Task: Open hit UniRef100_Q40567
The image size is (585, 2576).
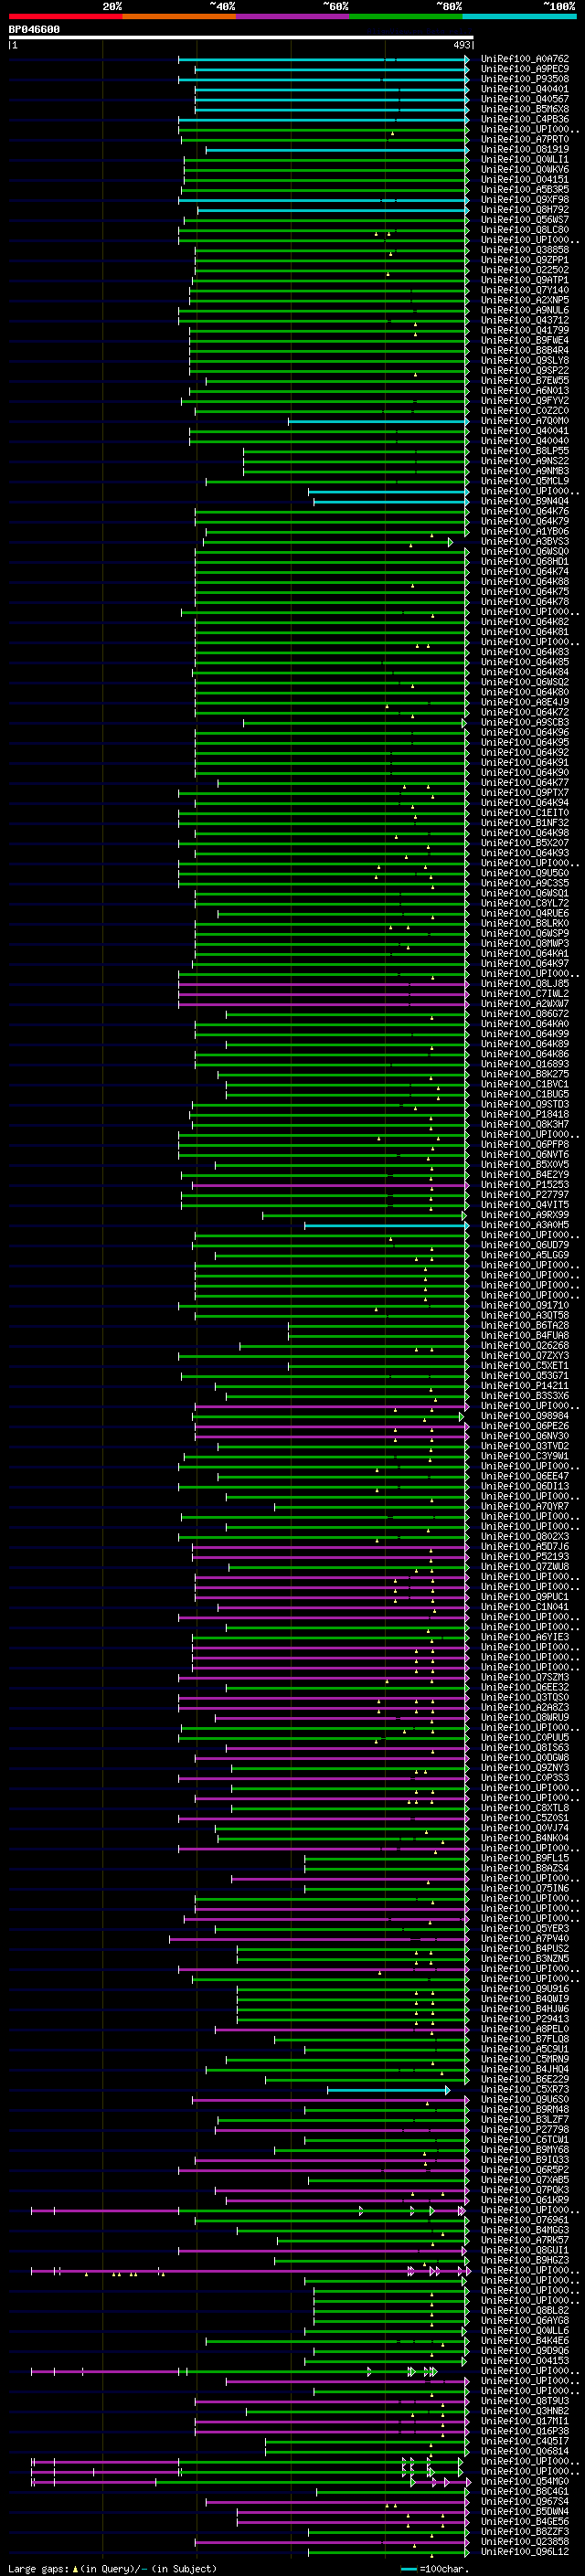Action: [x=524, y=99]
